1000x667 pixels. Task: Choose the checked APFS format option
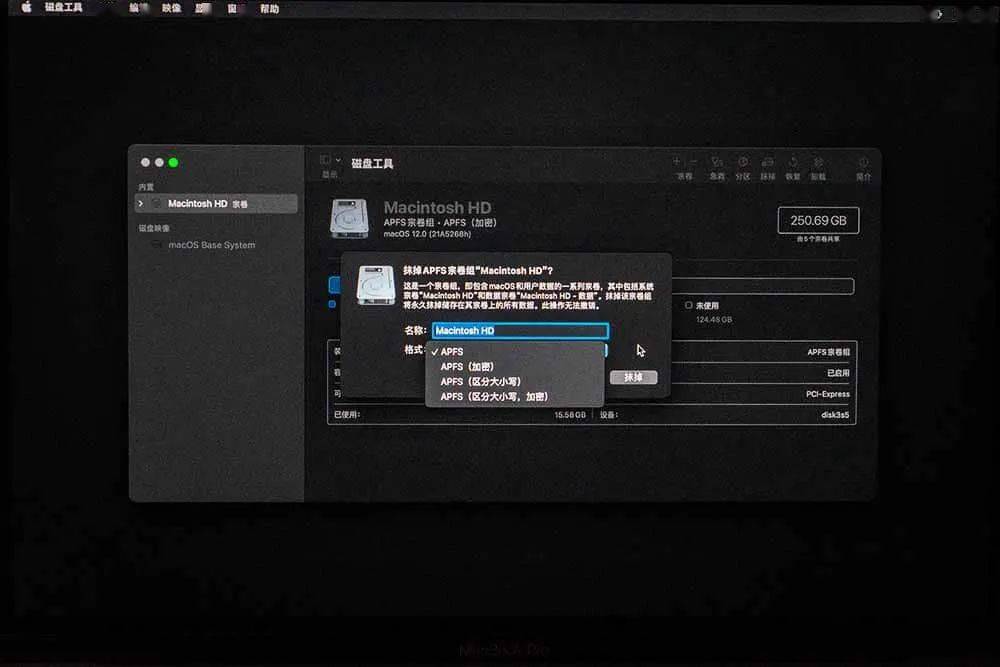515,351
